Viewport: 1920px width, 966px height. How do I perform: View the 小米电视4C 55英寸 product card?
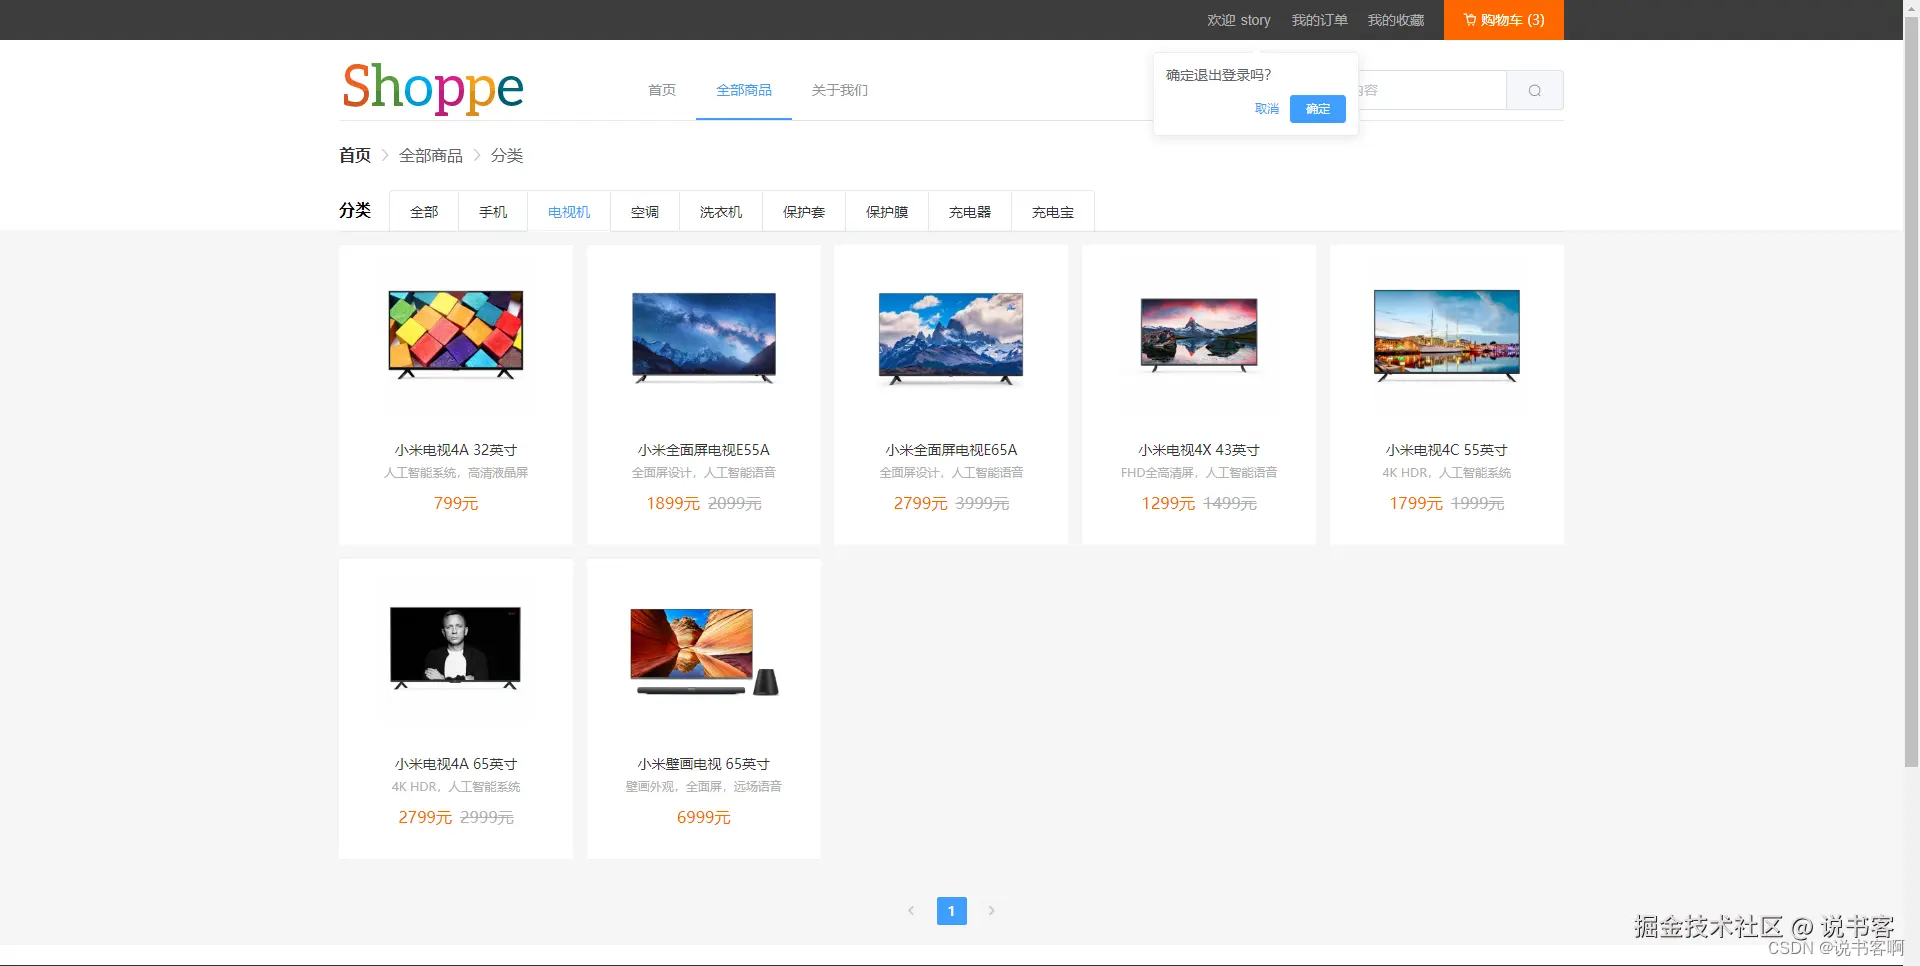click(x=1446, y=394)
